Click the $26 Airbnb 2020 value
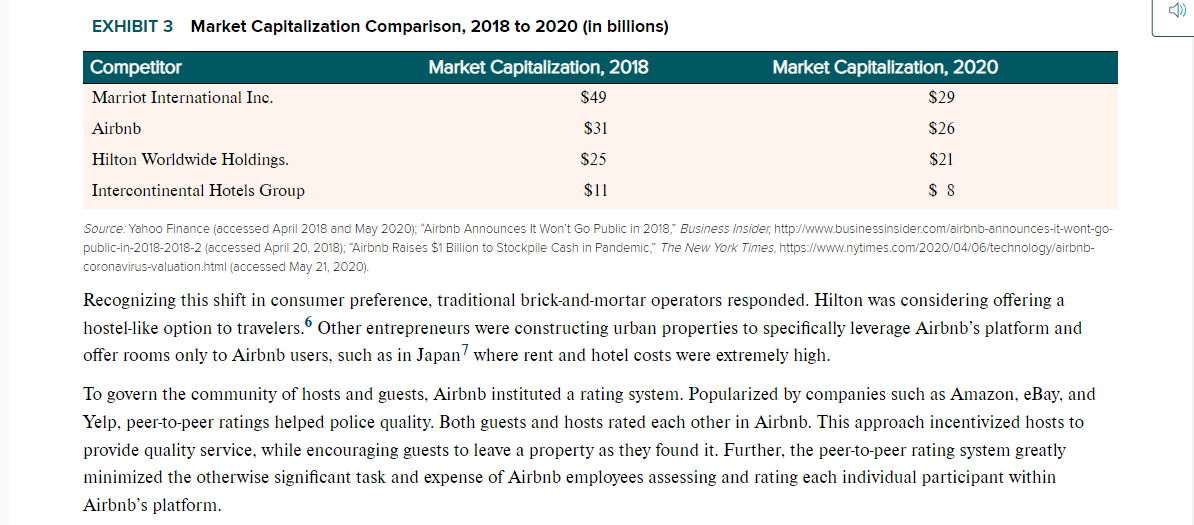The height and width of the screenshot is (525, 1194). tap(941, 129)
